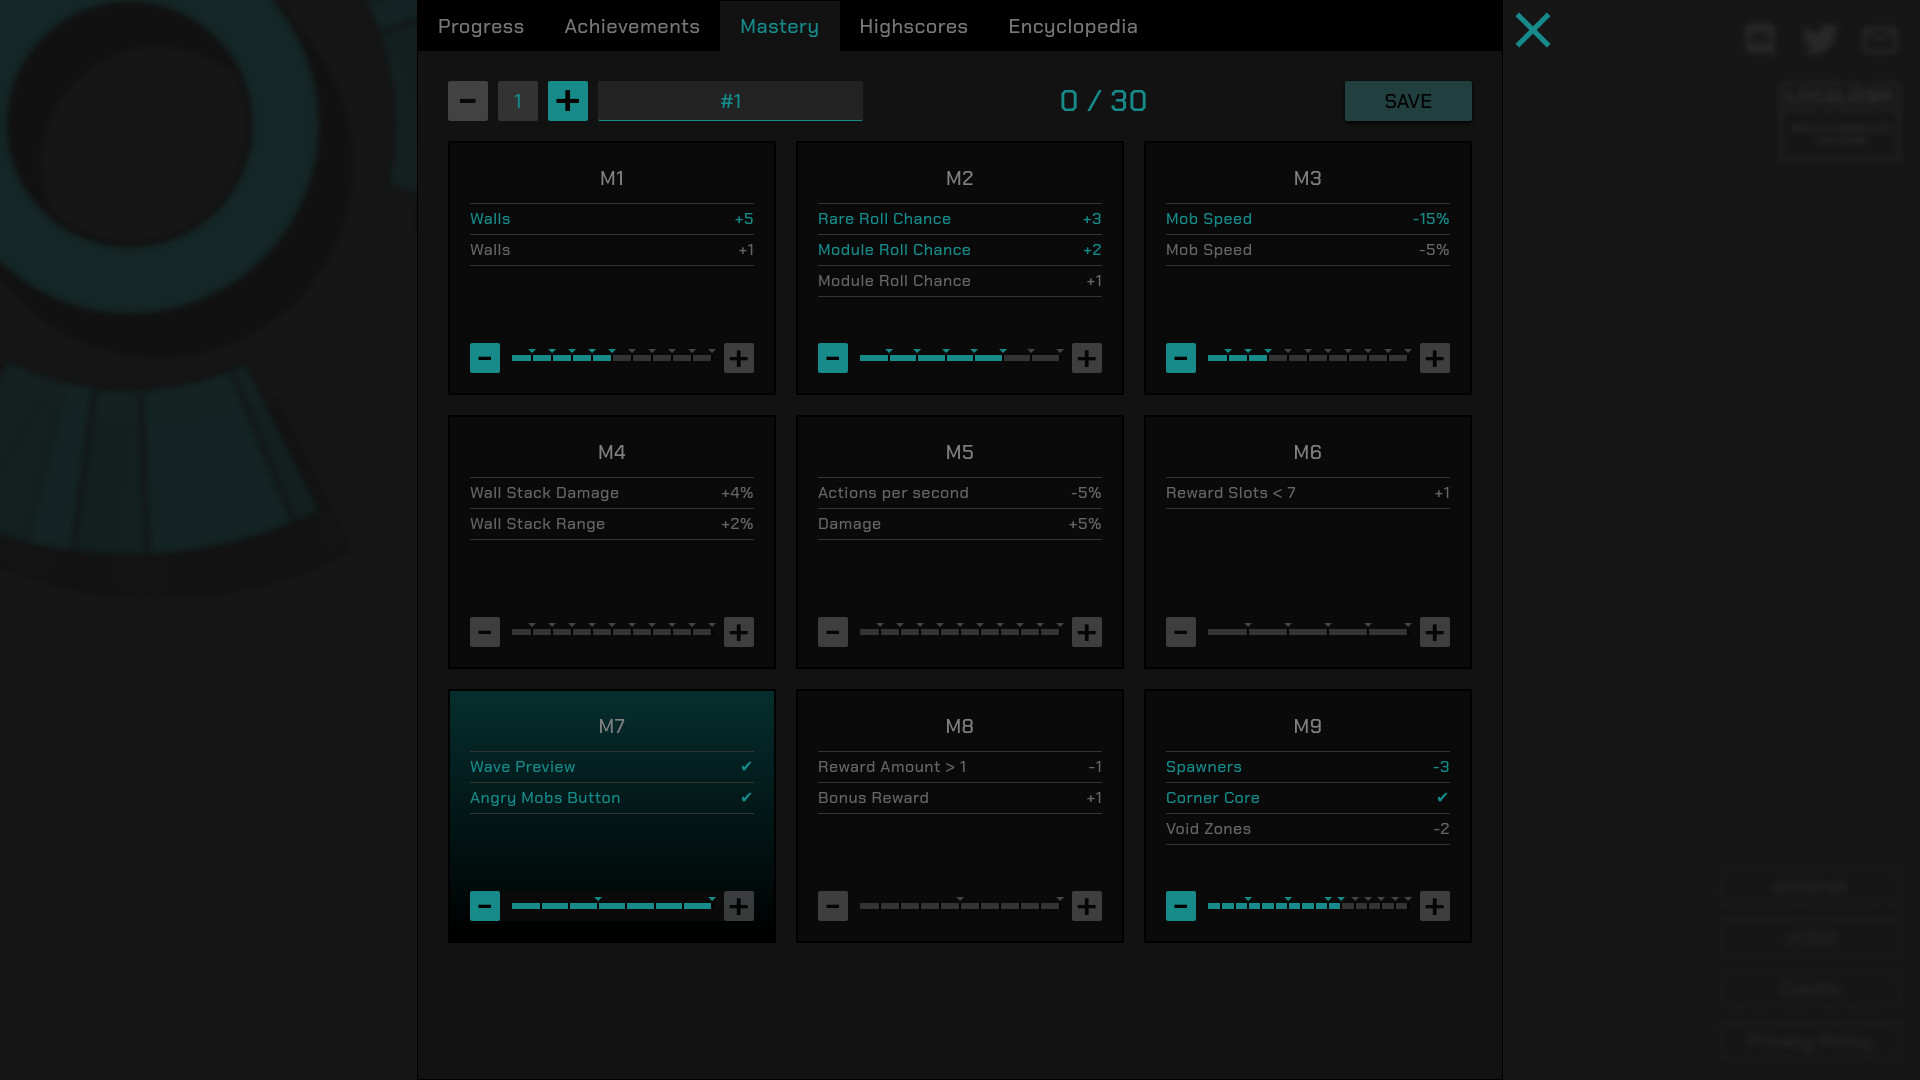Click the plus icon on M4 slider
Image resolution: width=1920 pixels, height=1080 pixels.
pos(738,632)
